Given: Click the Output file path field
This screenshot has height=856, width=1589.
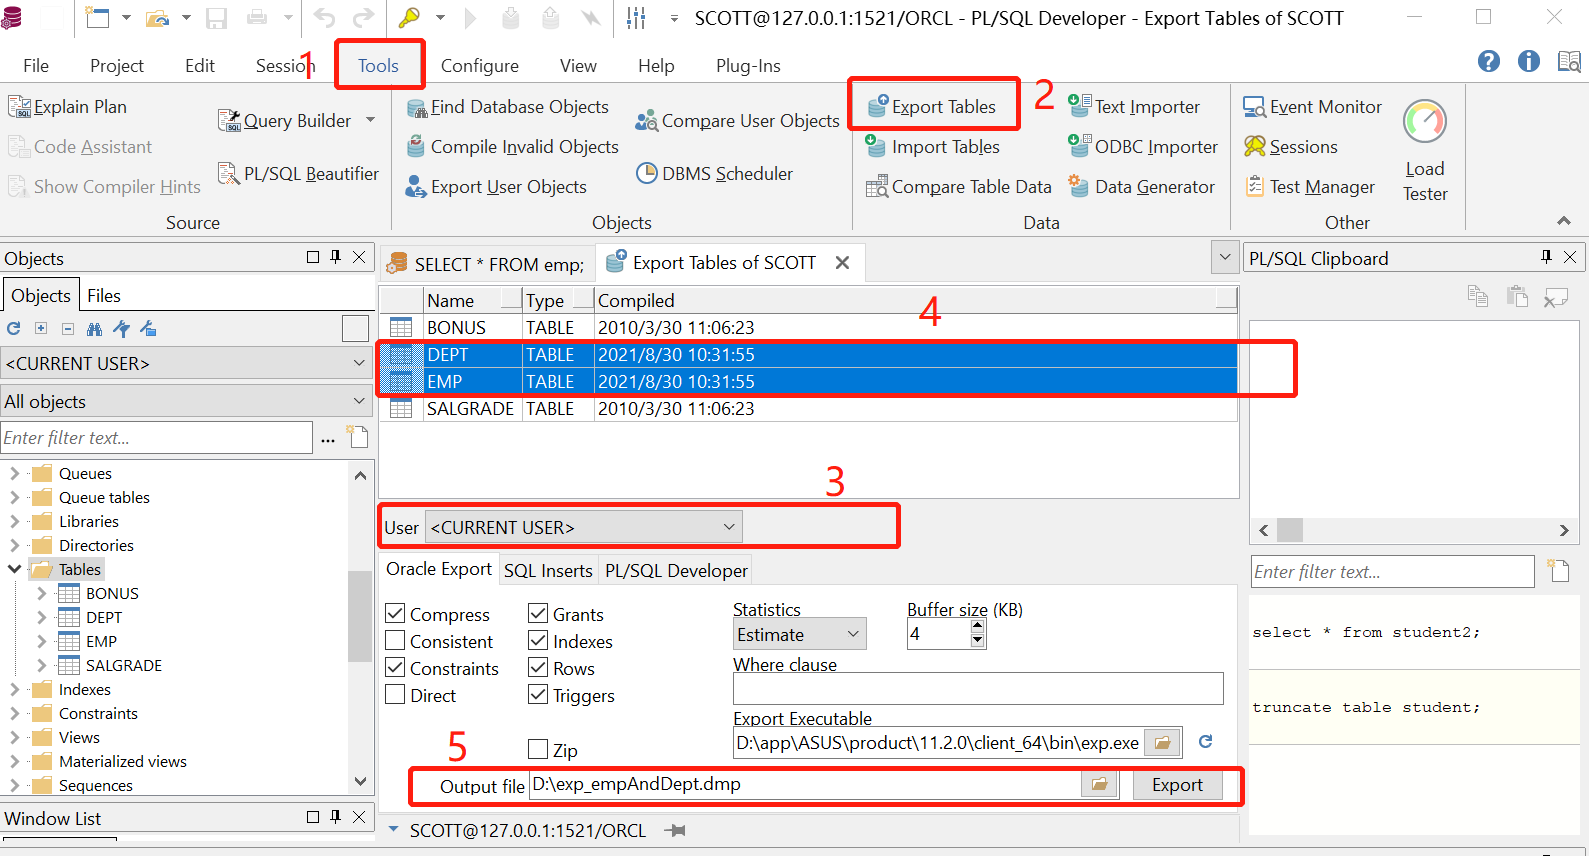Looking at the screenshot, I should point(805,785).
